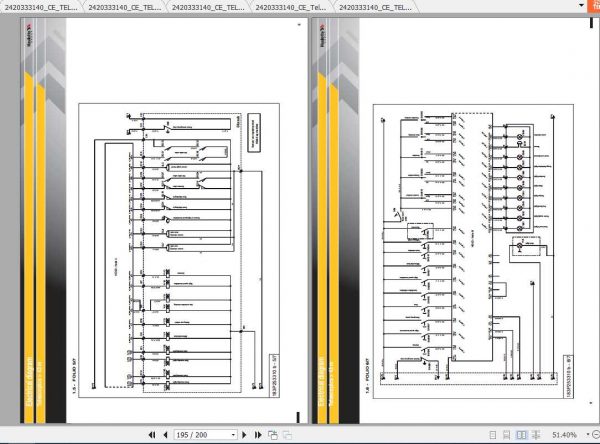Jump to the last page
600x444 pixels.
pos(258,435)
